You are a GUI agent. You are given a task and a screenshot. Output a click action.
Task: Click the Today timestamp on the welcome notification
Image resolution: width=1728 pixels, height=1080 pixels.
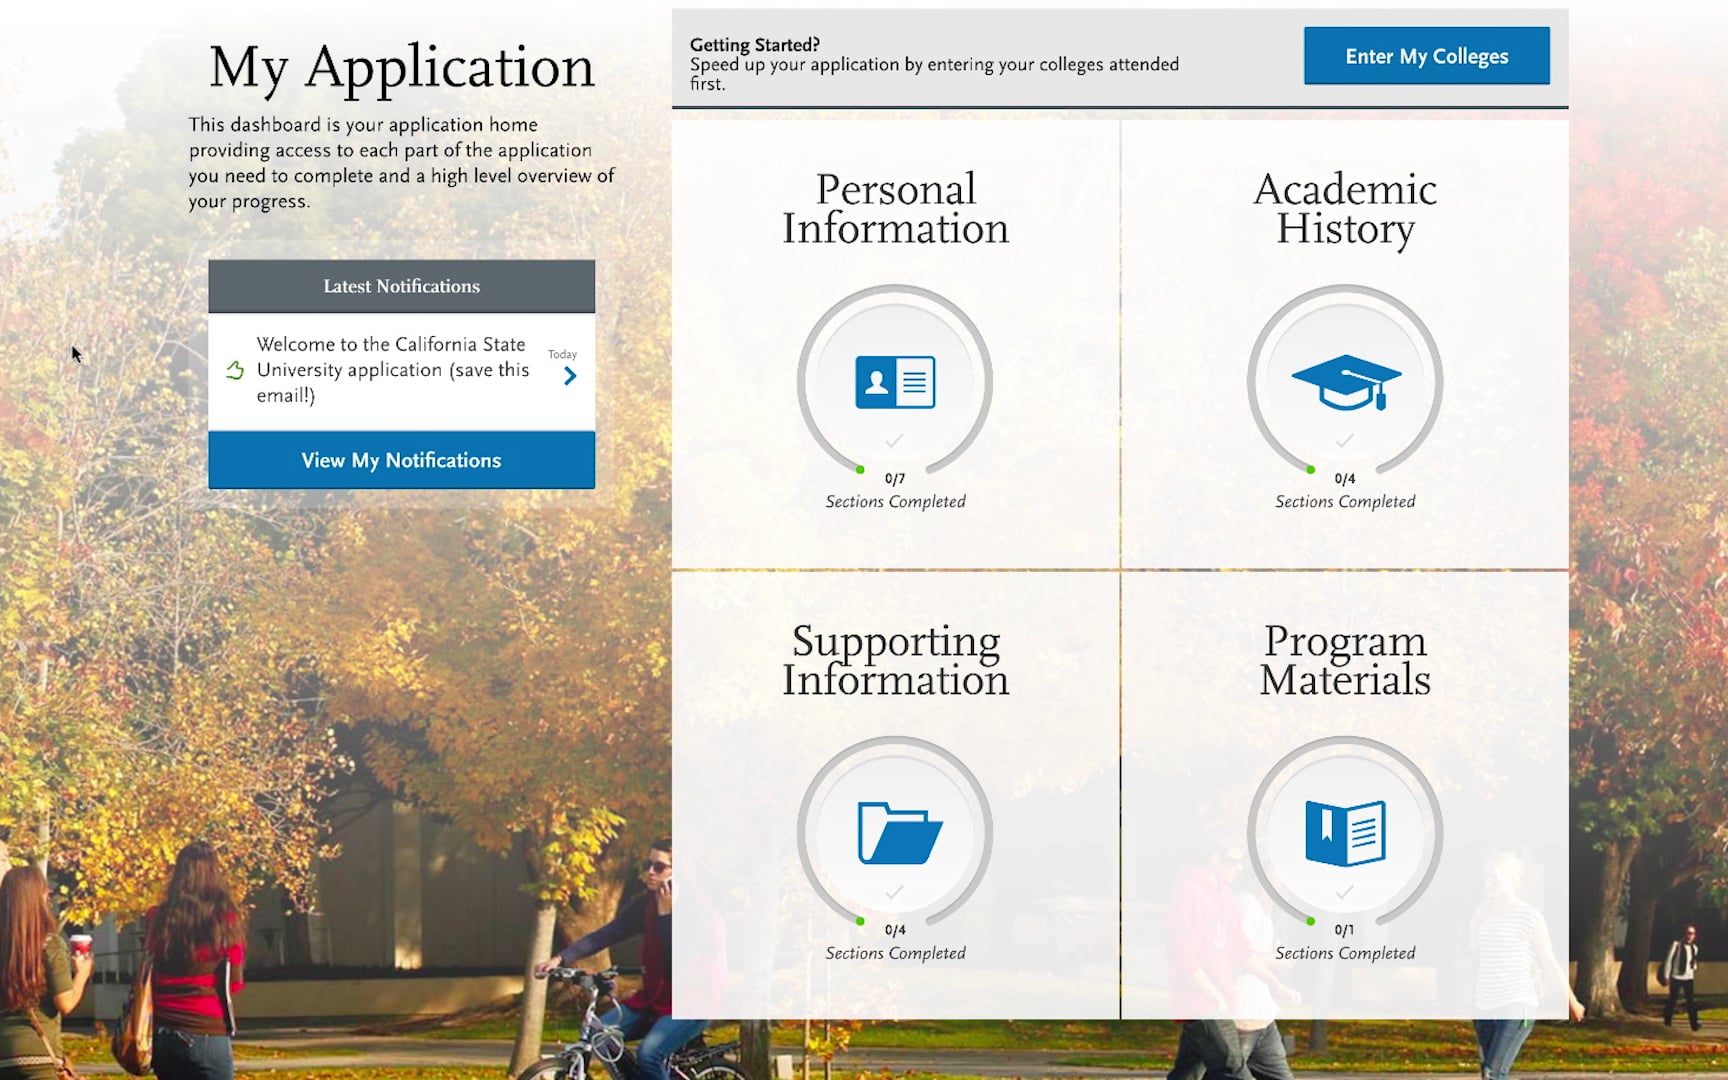[562, 354]
